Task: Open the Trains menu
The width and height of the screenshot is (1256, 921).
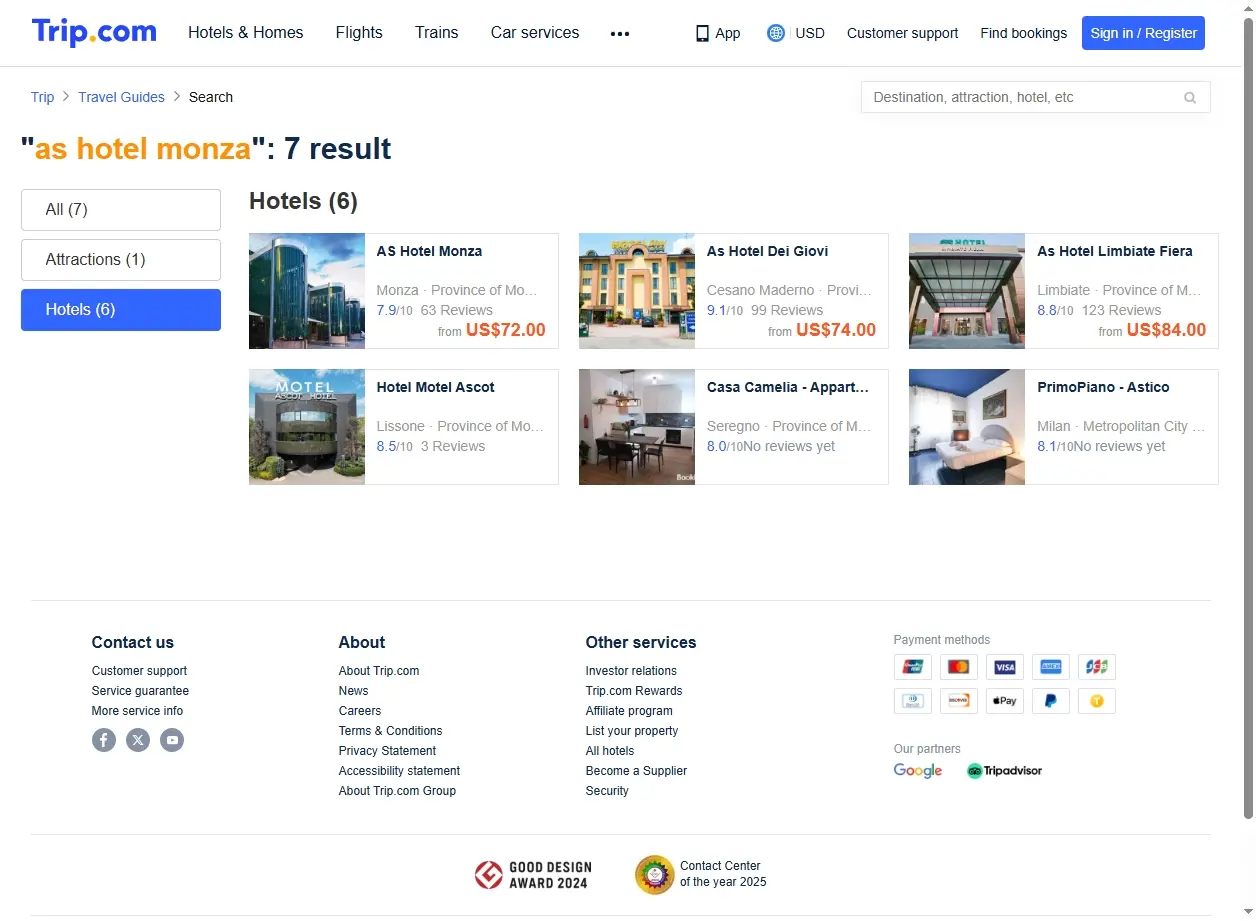Action: point(437,33)
